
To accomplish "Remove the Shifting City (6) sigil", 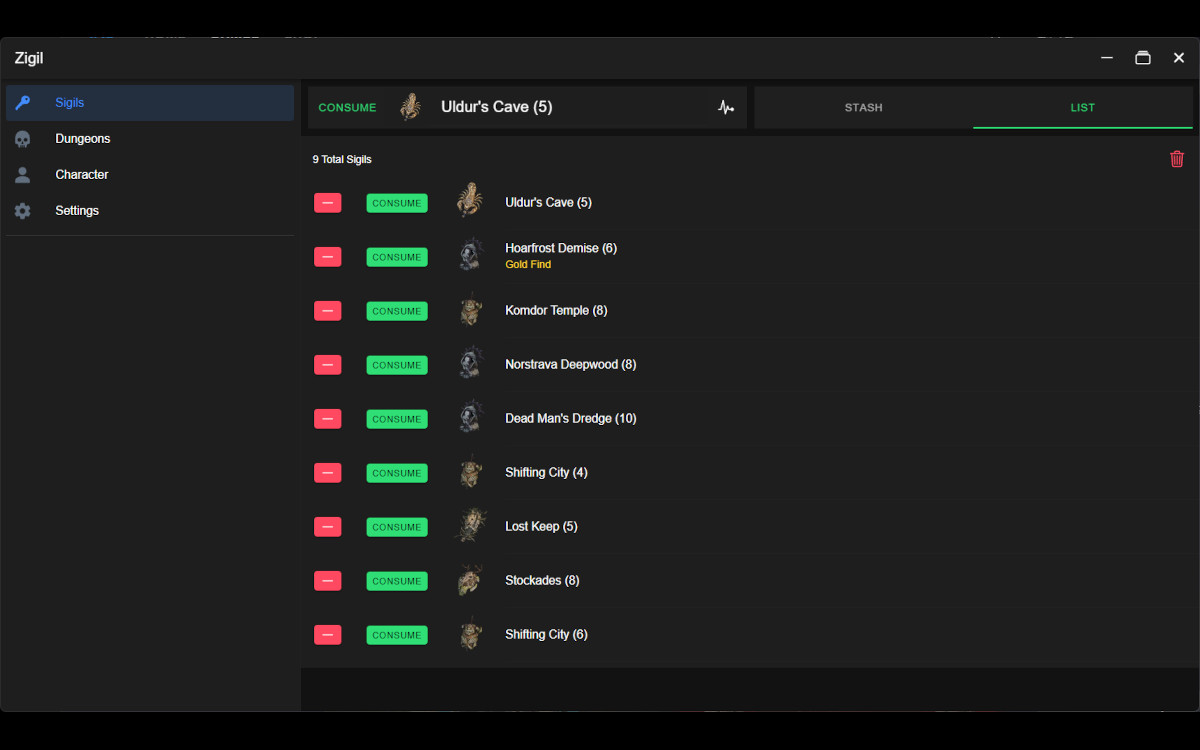I will click(x=328, y=635).
